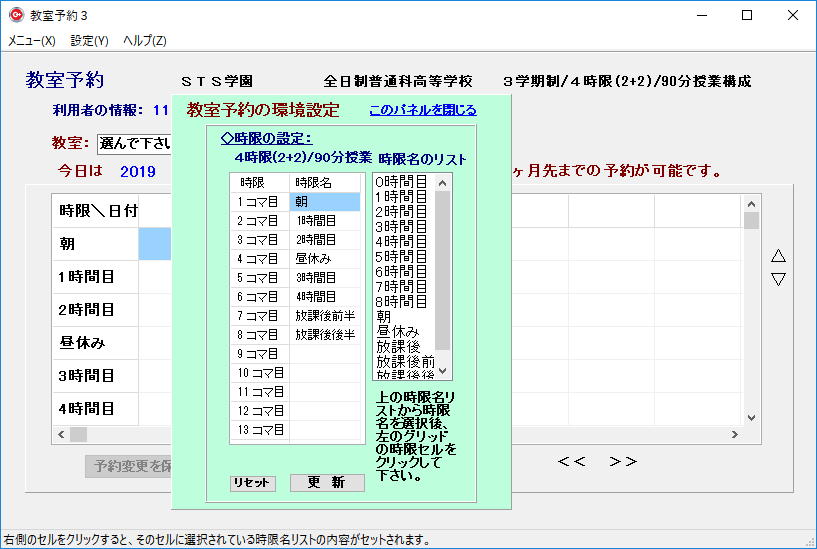
Task: Click the down triangle arrow icon
Action: click(x=778, y=279)
